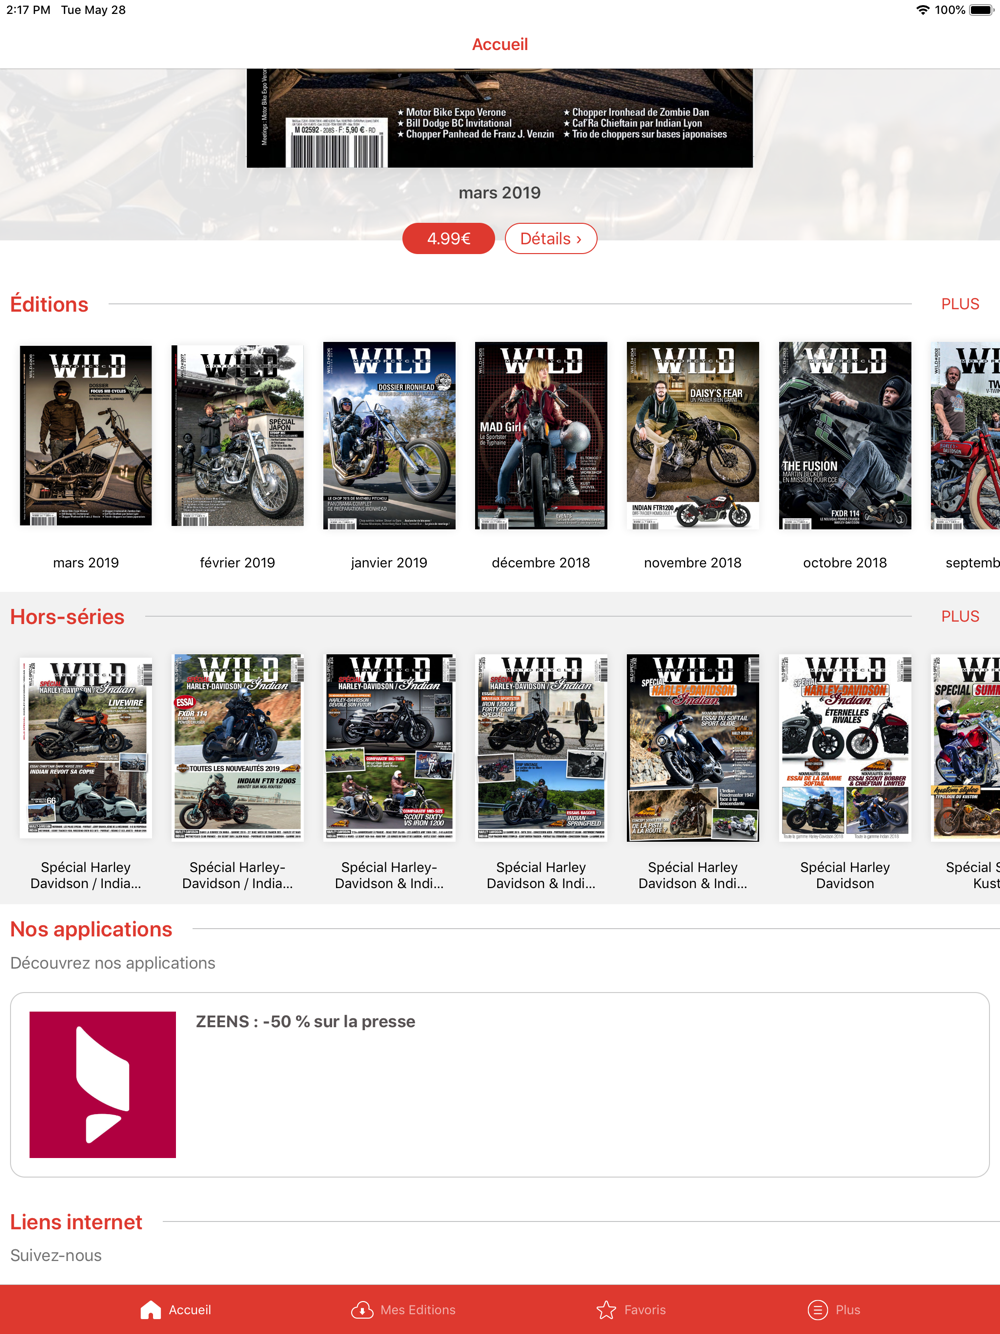The height and width of the screenshot is (1334, 1000).
Task: Open the février 2019 magazine cover
Action: tap(238, 435)
